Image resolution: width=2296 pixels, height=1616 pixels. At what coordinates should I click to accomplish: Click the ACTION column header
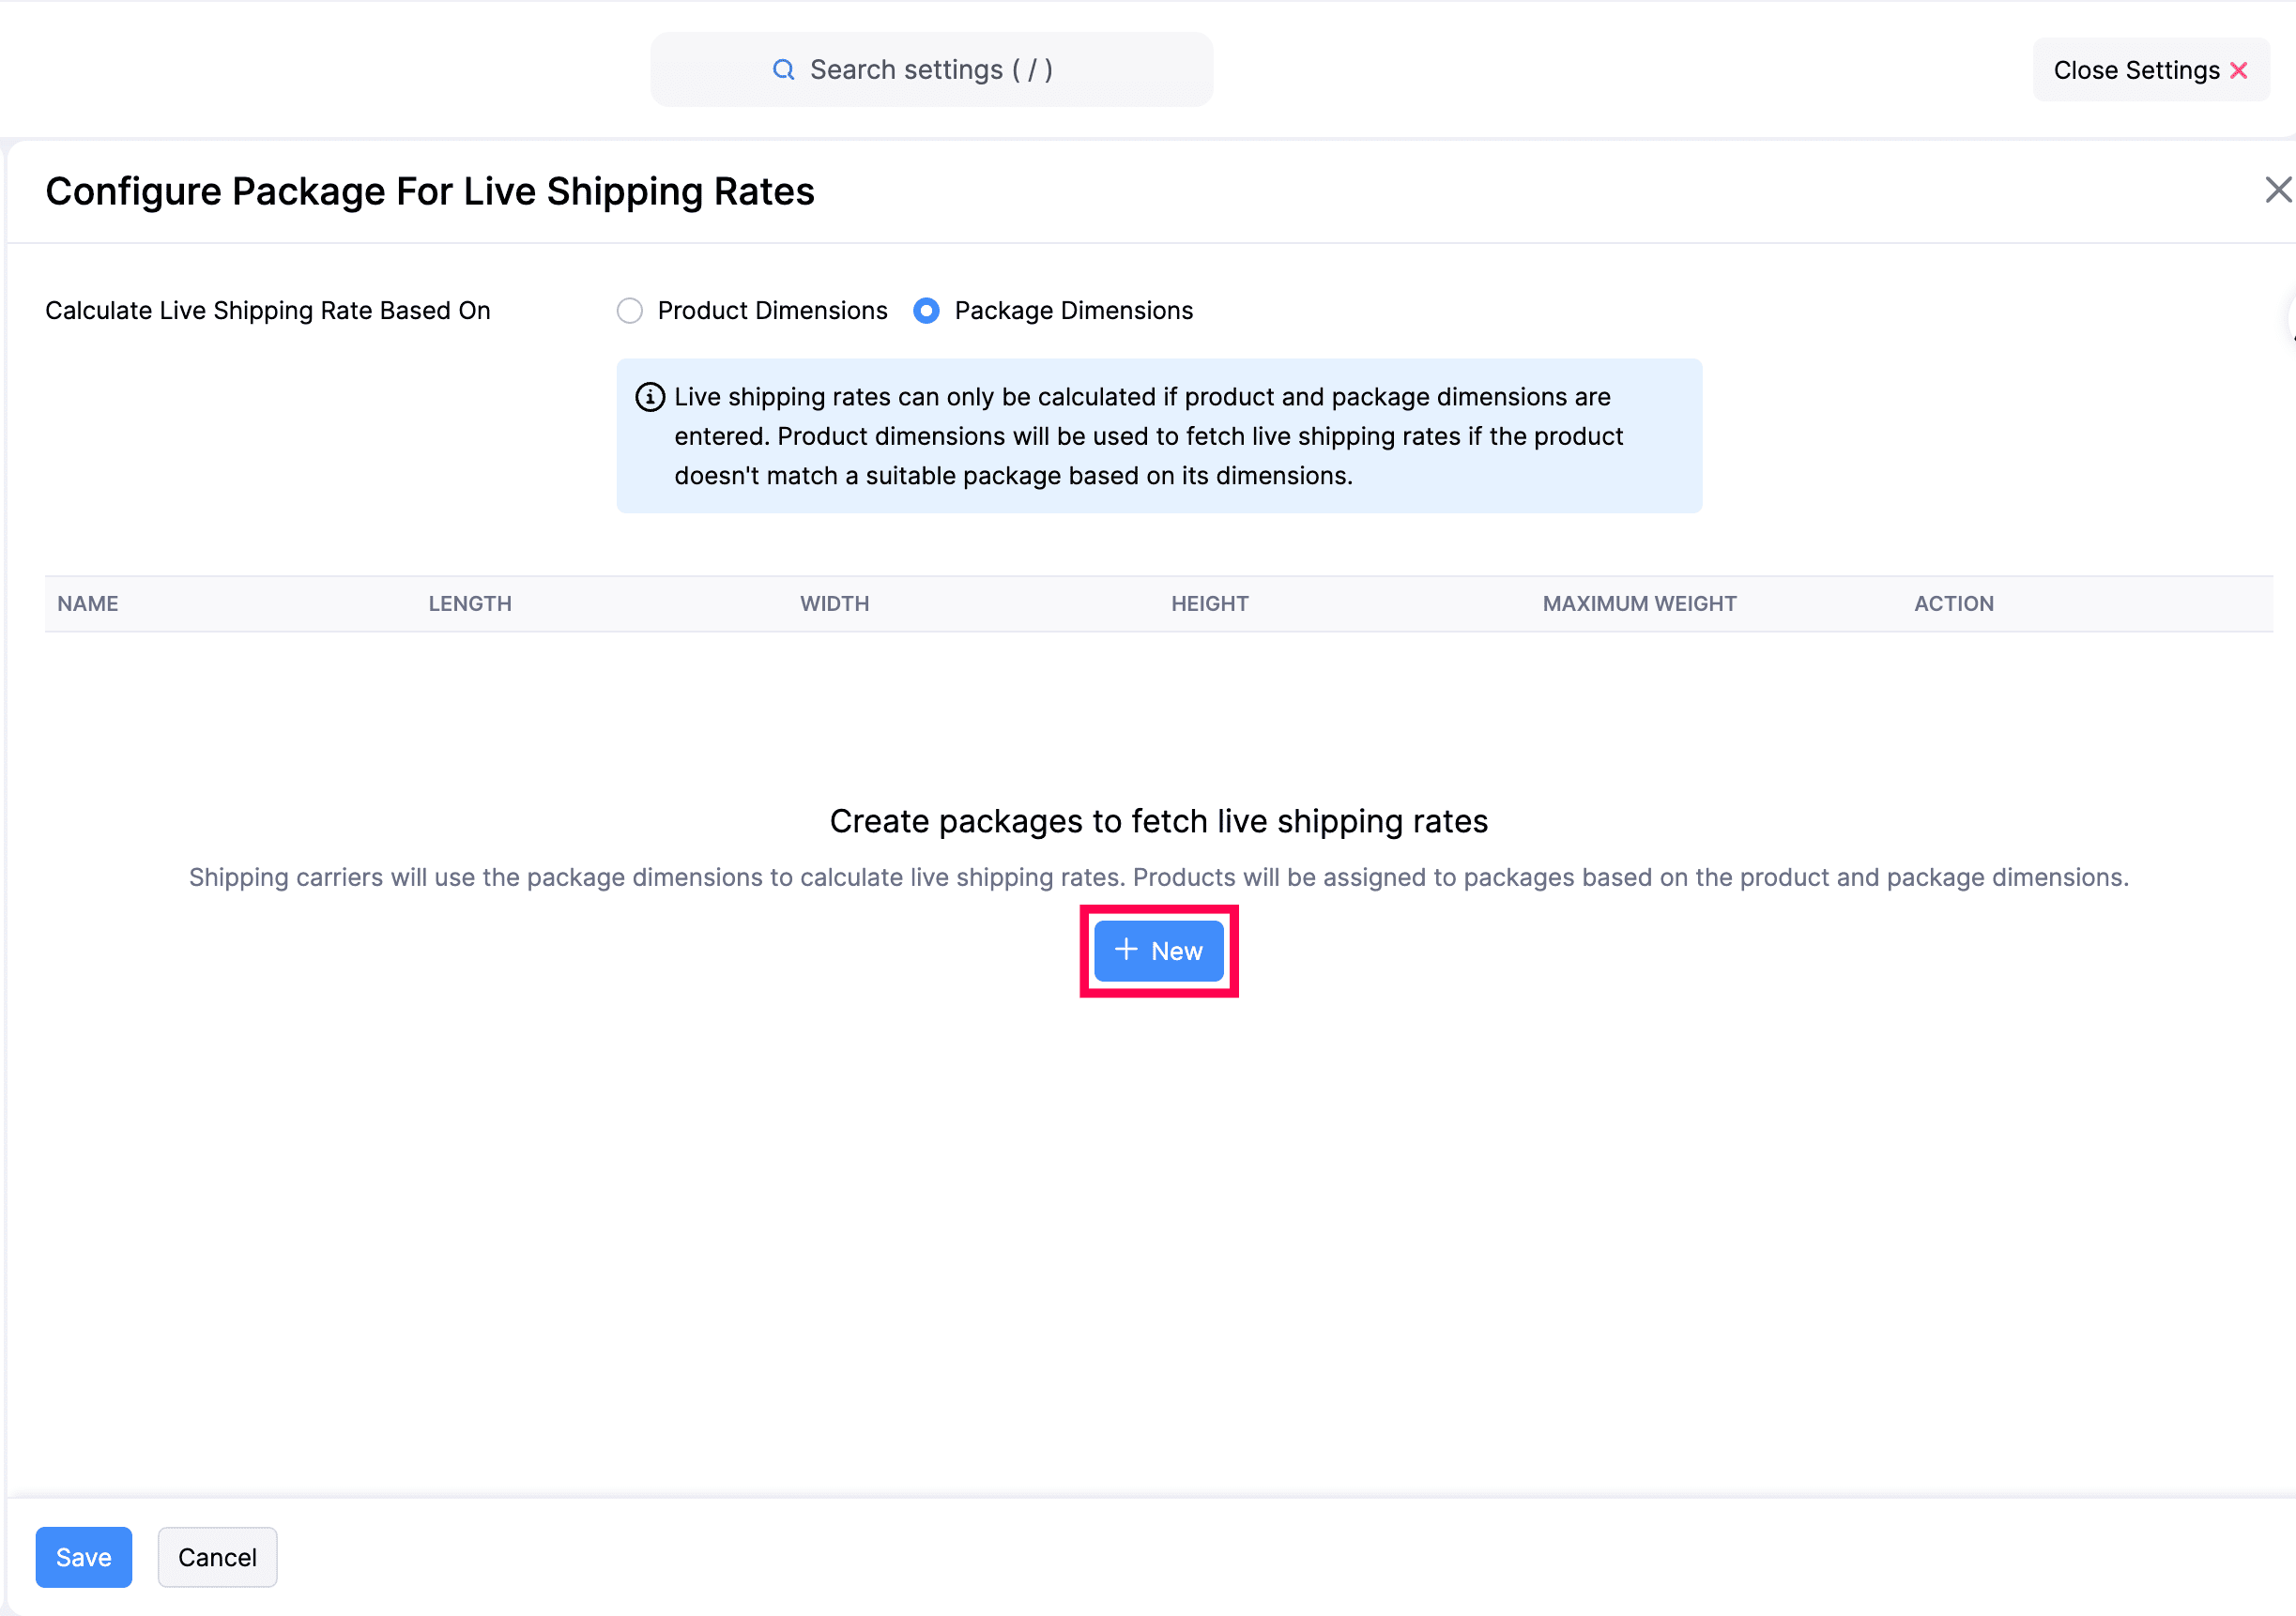click(1954, 604)
